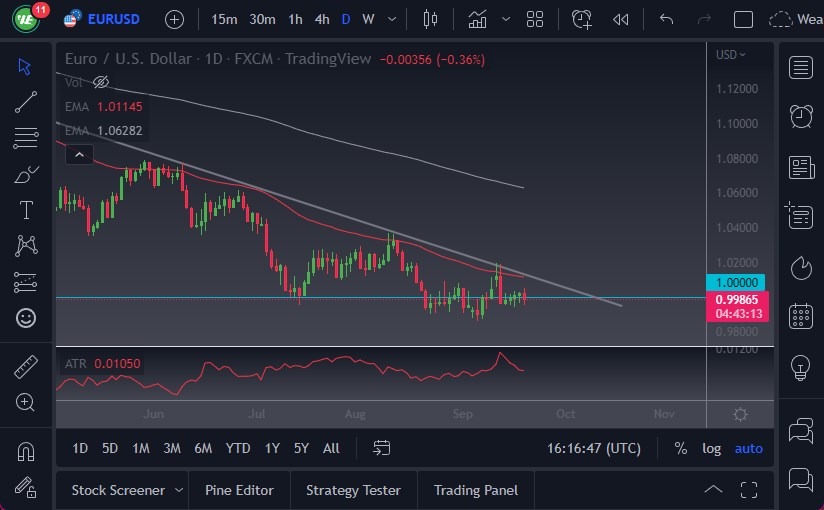
Task: Open the emoji icons tool
Action: click(26, 318)
